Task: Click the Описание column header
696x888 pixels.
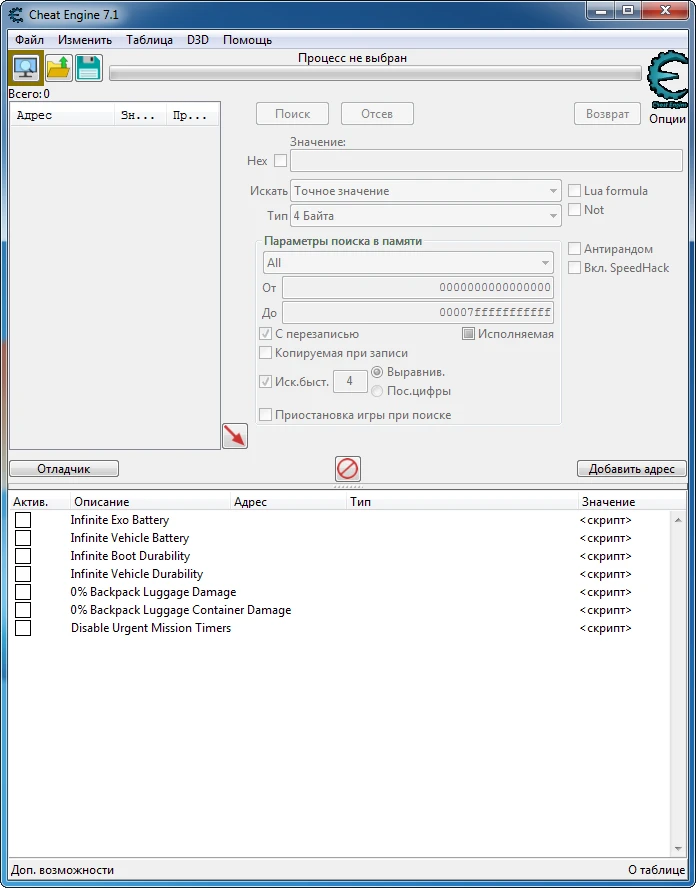Action: tap(150, 502)
